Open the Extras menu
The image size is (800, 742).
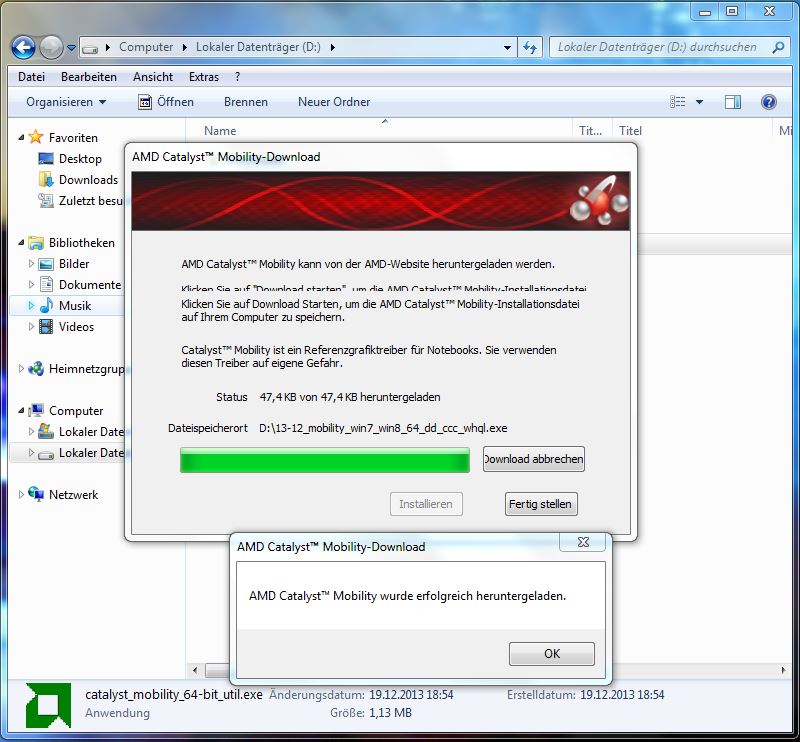pos(204,77)
